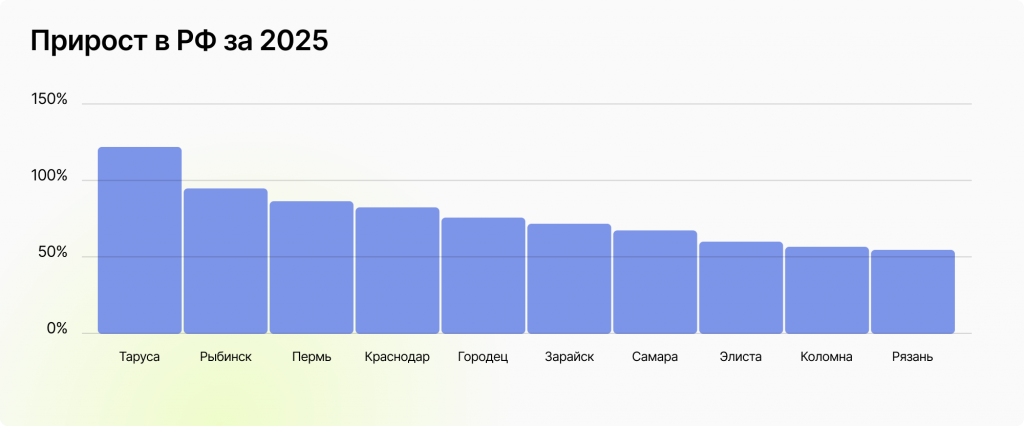Click the Пермь bar

pyautogui.click(x=312, y=267)
